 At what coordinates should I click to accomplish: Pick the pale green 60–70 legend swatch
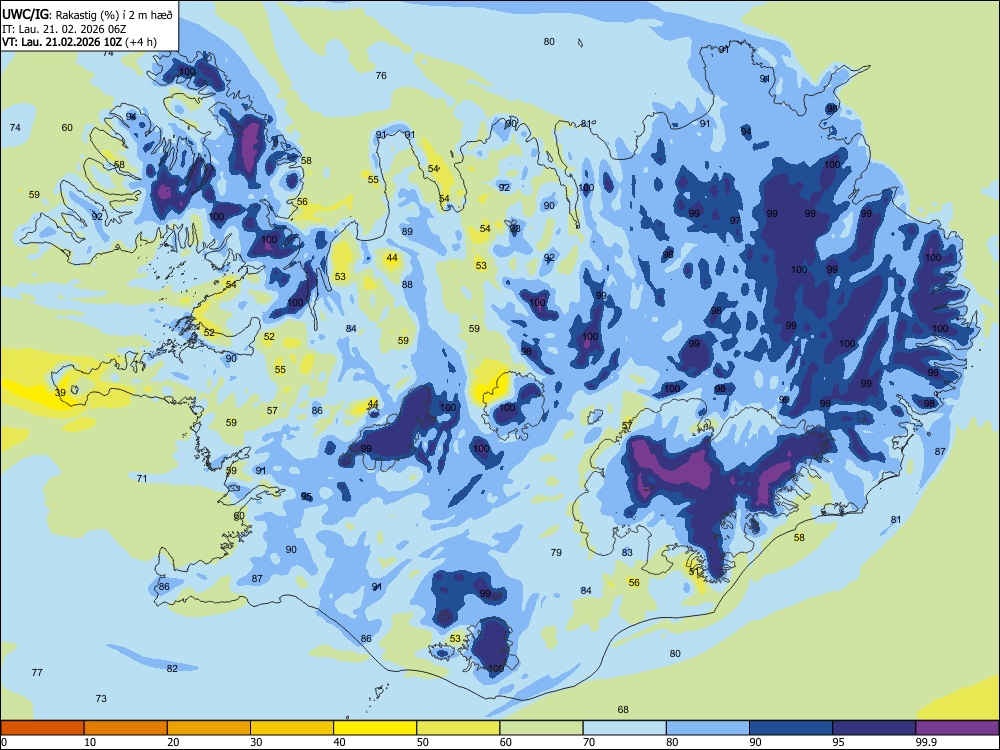tap(541, 728)
